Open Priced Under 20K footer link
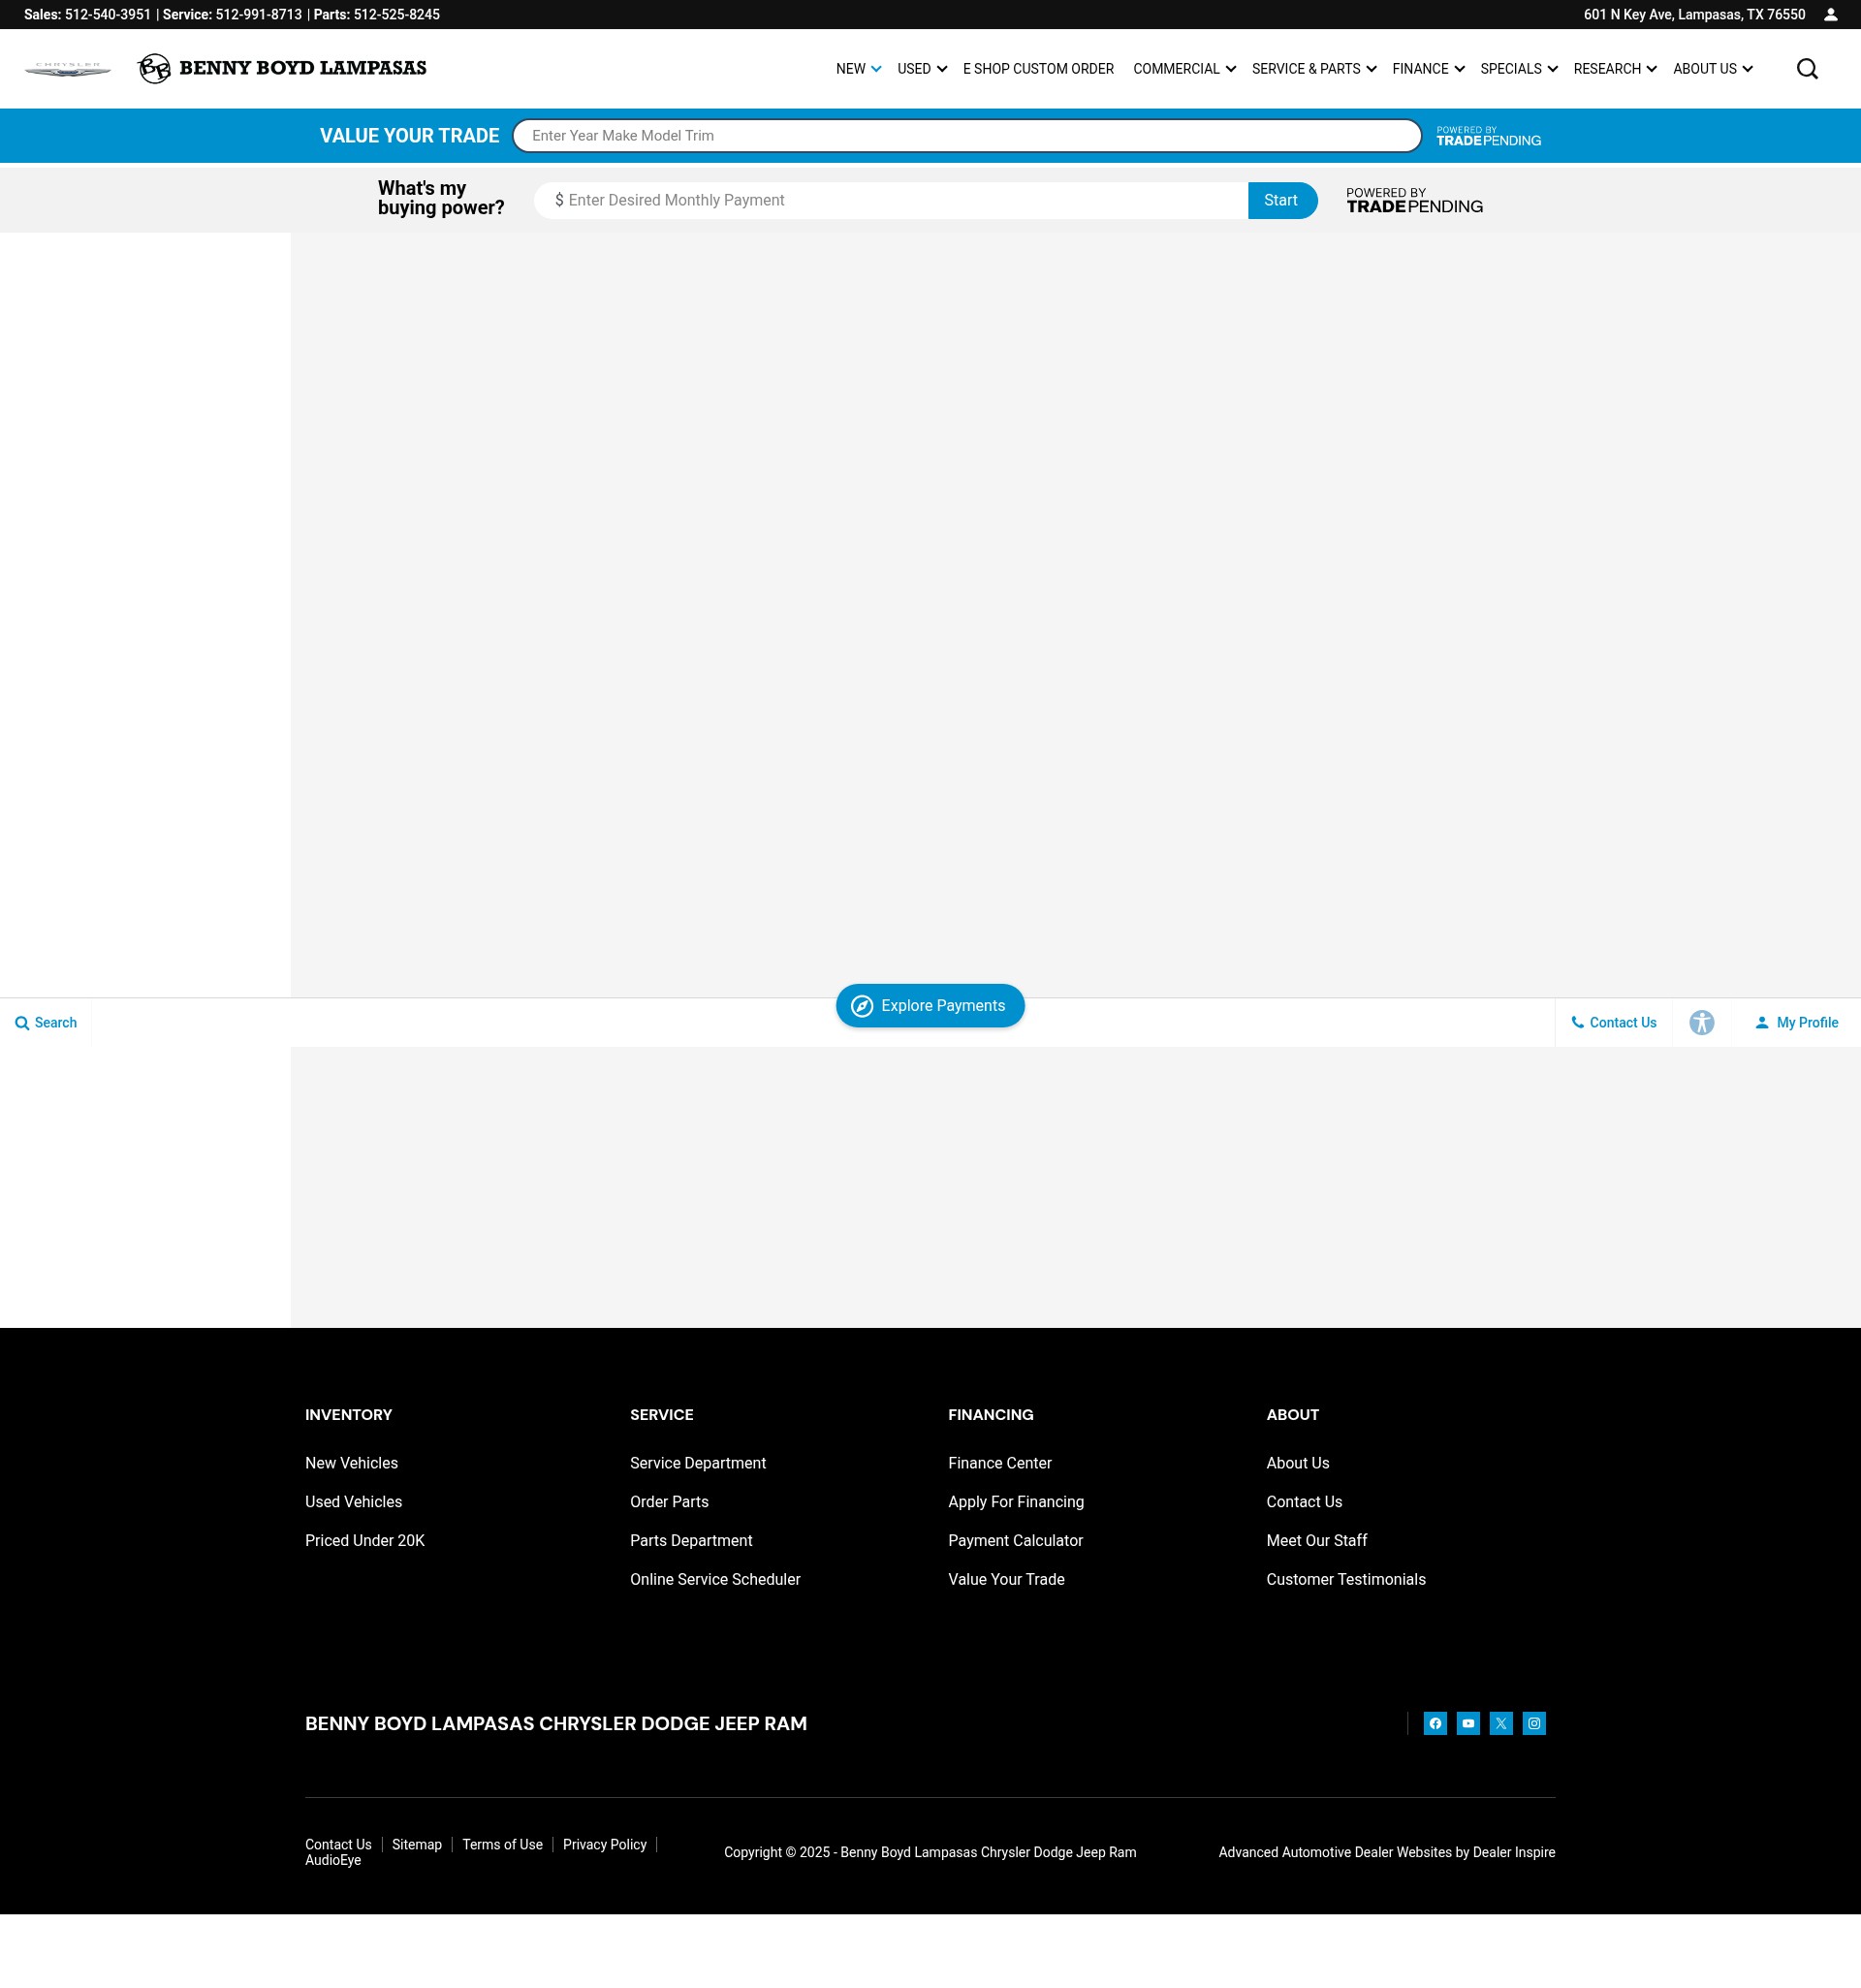 point(365,1541)
